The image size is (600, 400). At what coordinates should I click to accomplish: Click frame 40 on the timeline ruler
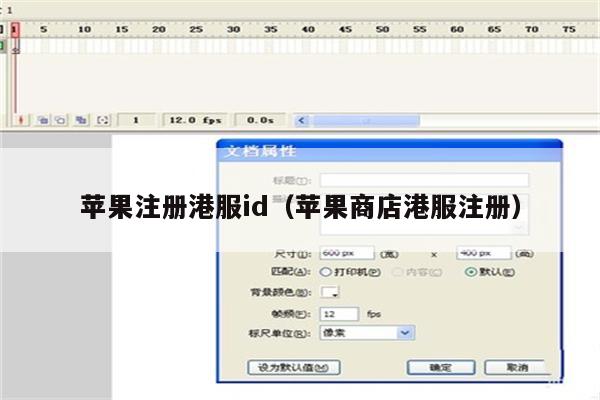308,29
